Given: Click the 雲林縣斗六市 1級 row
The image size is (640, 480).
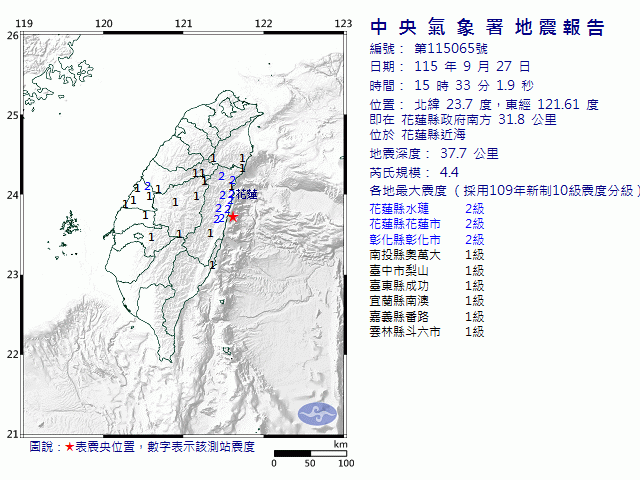Looking at the screenshot, I should point(427,332).
